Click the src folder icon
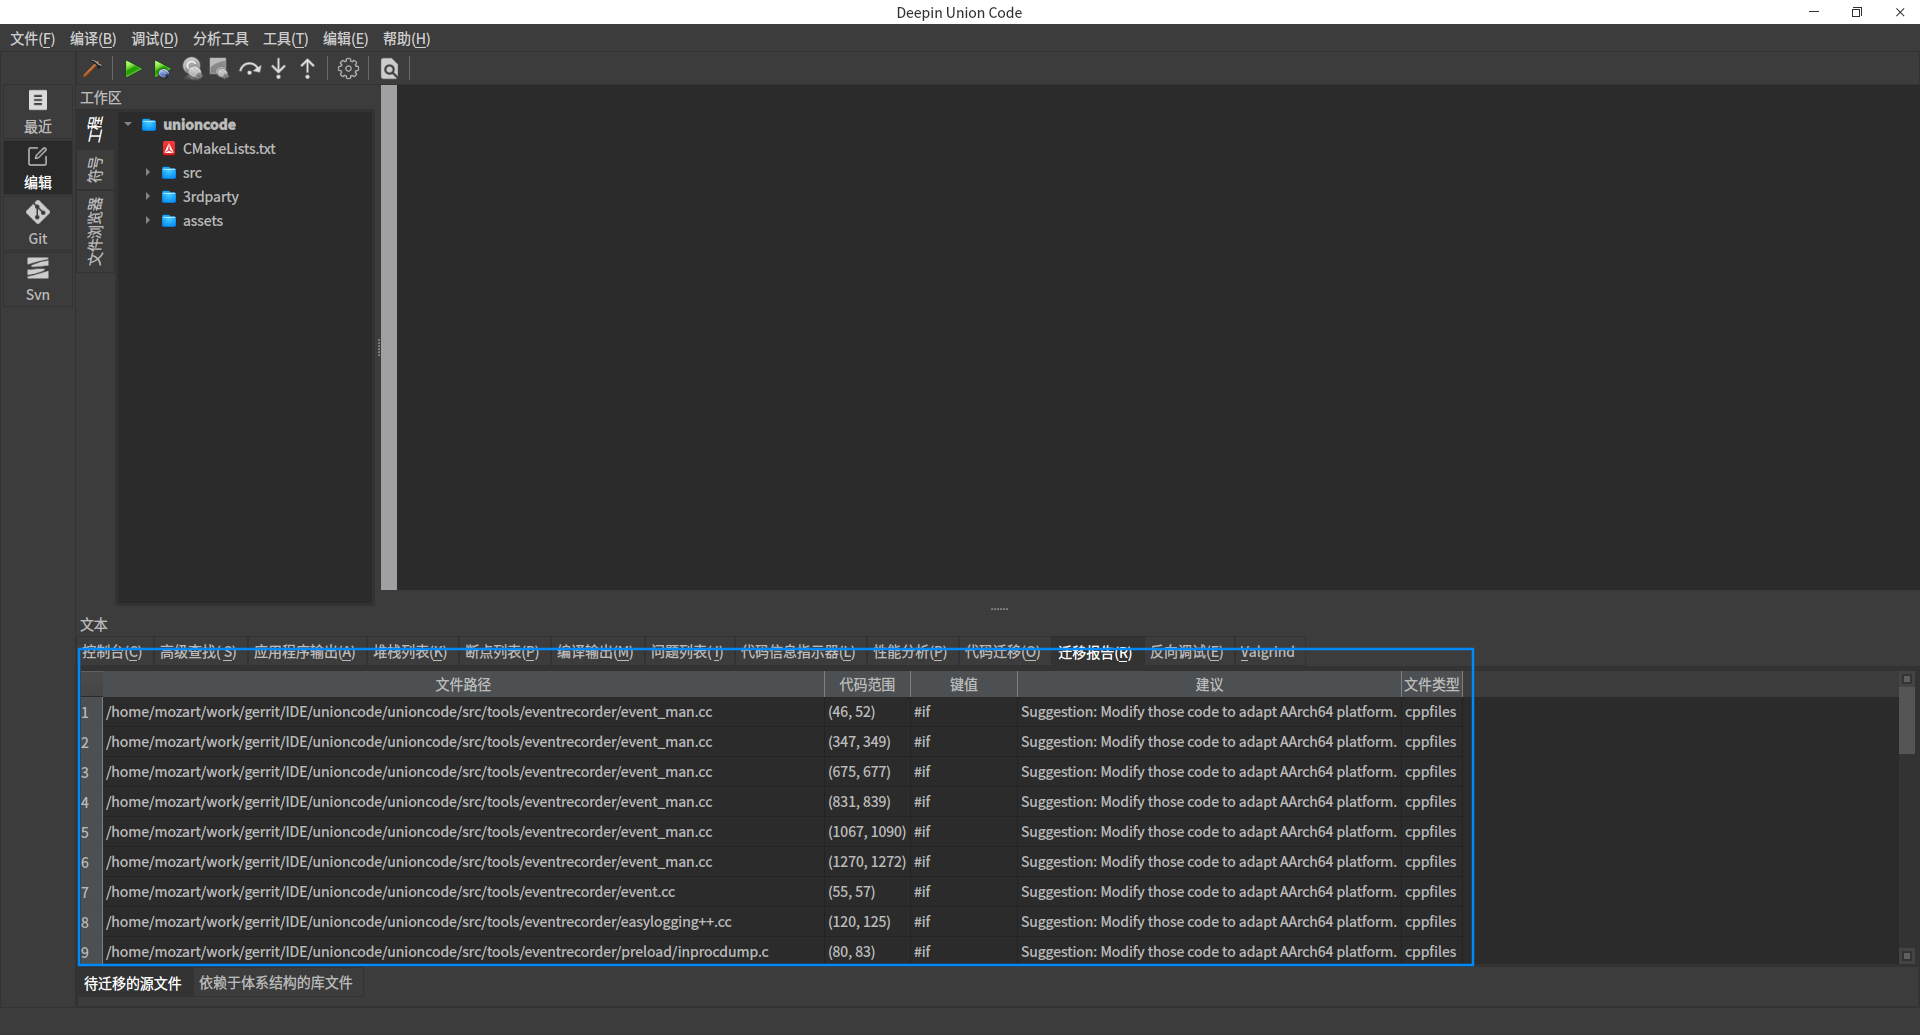This screenshot has height=1035, width=1920. click(169, 172)
